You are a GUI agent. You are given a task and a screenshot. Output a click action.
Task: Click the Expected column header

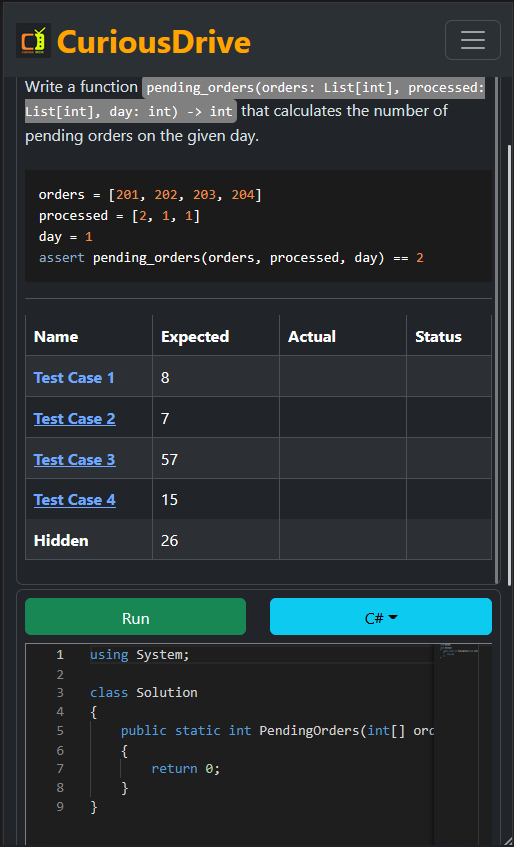click(195, 337)
